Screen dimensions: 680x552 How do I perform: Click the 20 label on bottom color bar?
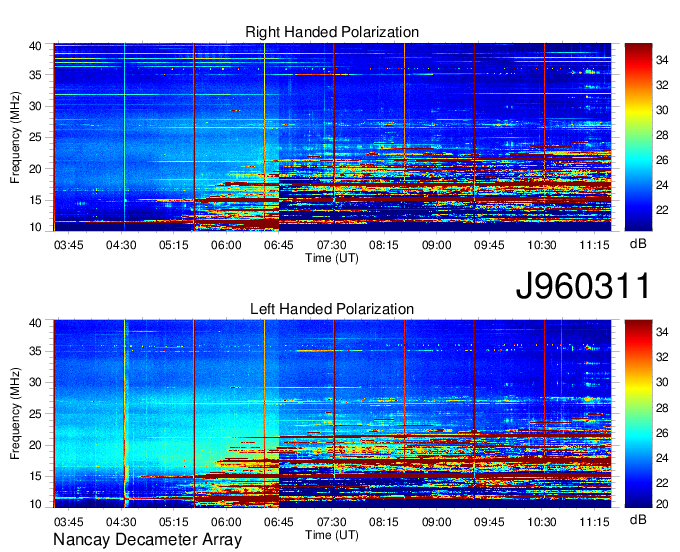tap(662, 504)
